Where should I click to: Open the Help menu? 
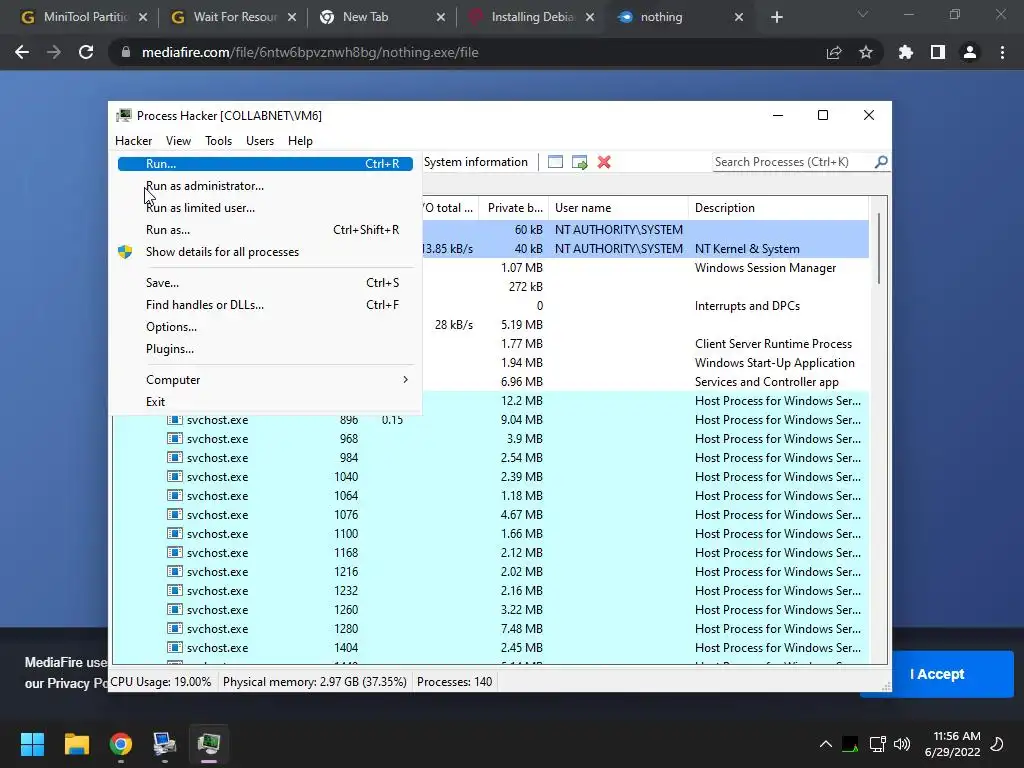300,141
